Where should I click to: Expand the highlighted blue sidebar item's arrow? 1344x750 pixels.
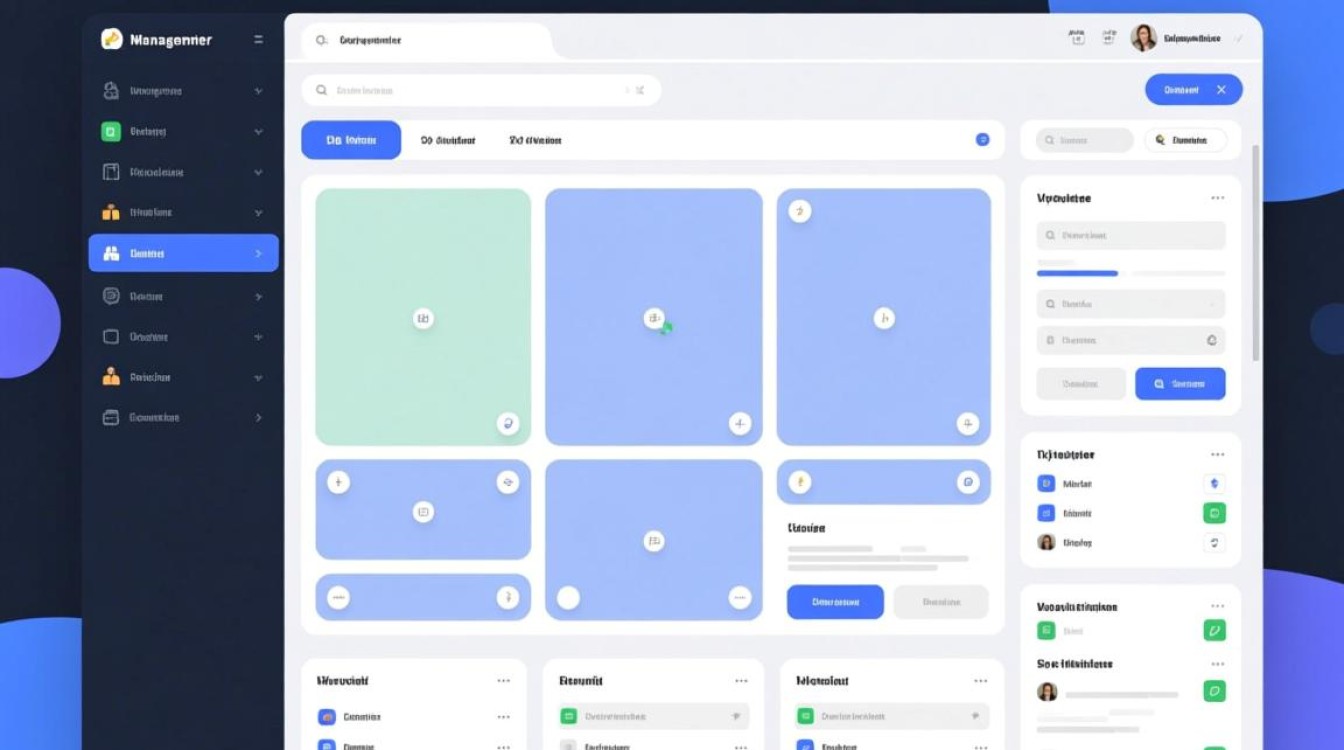click(x=258, y=254)
